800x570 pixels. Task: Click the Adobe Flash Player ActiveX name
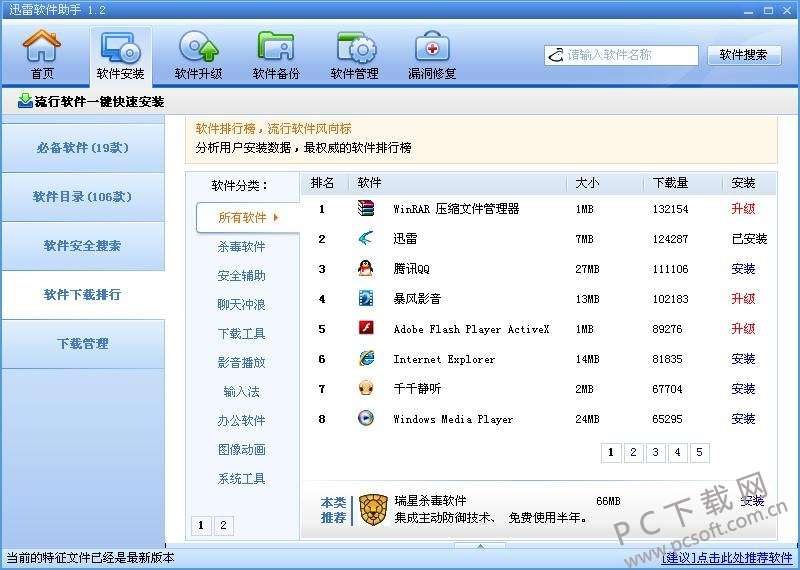pos(471,329)
